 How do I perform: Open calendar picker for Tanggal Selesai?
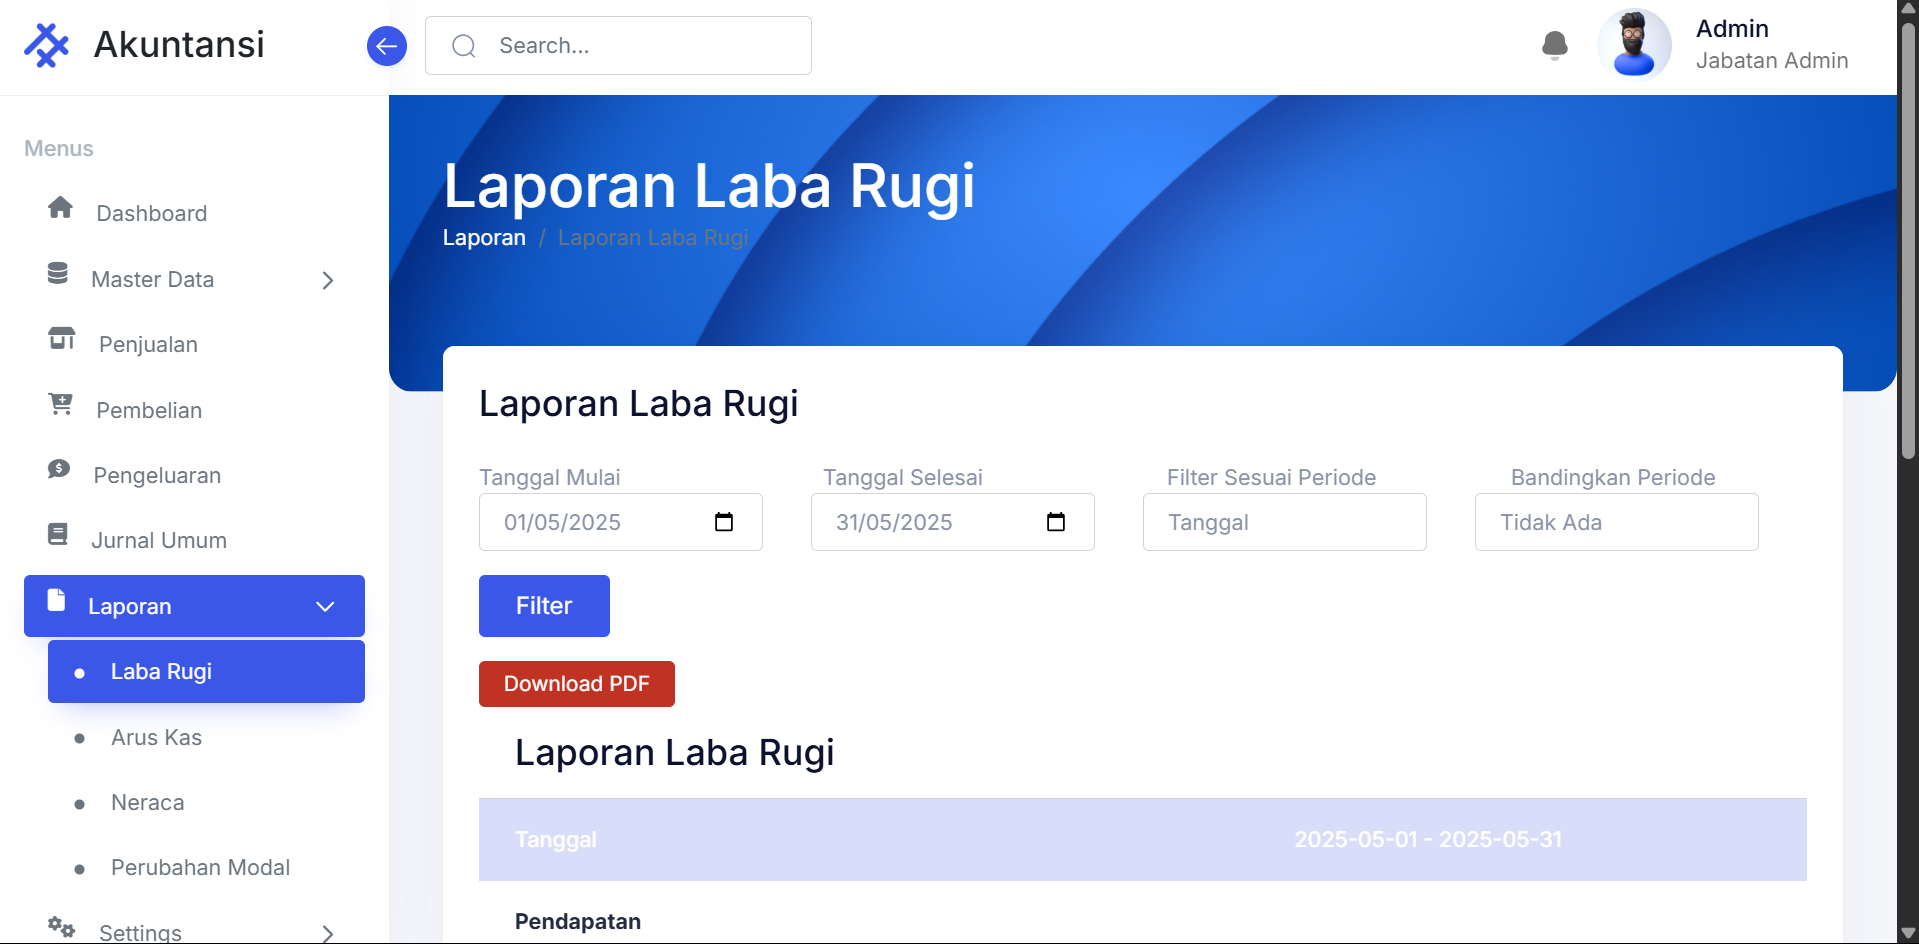pos(1055,522)
